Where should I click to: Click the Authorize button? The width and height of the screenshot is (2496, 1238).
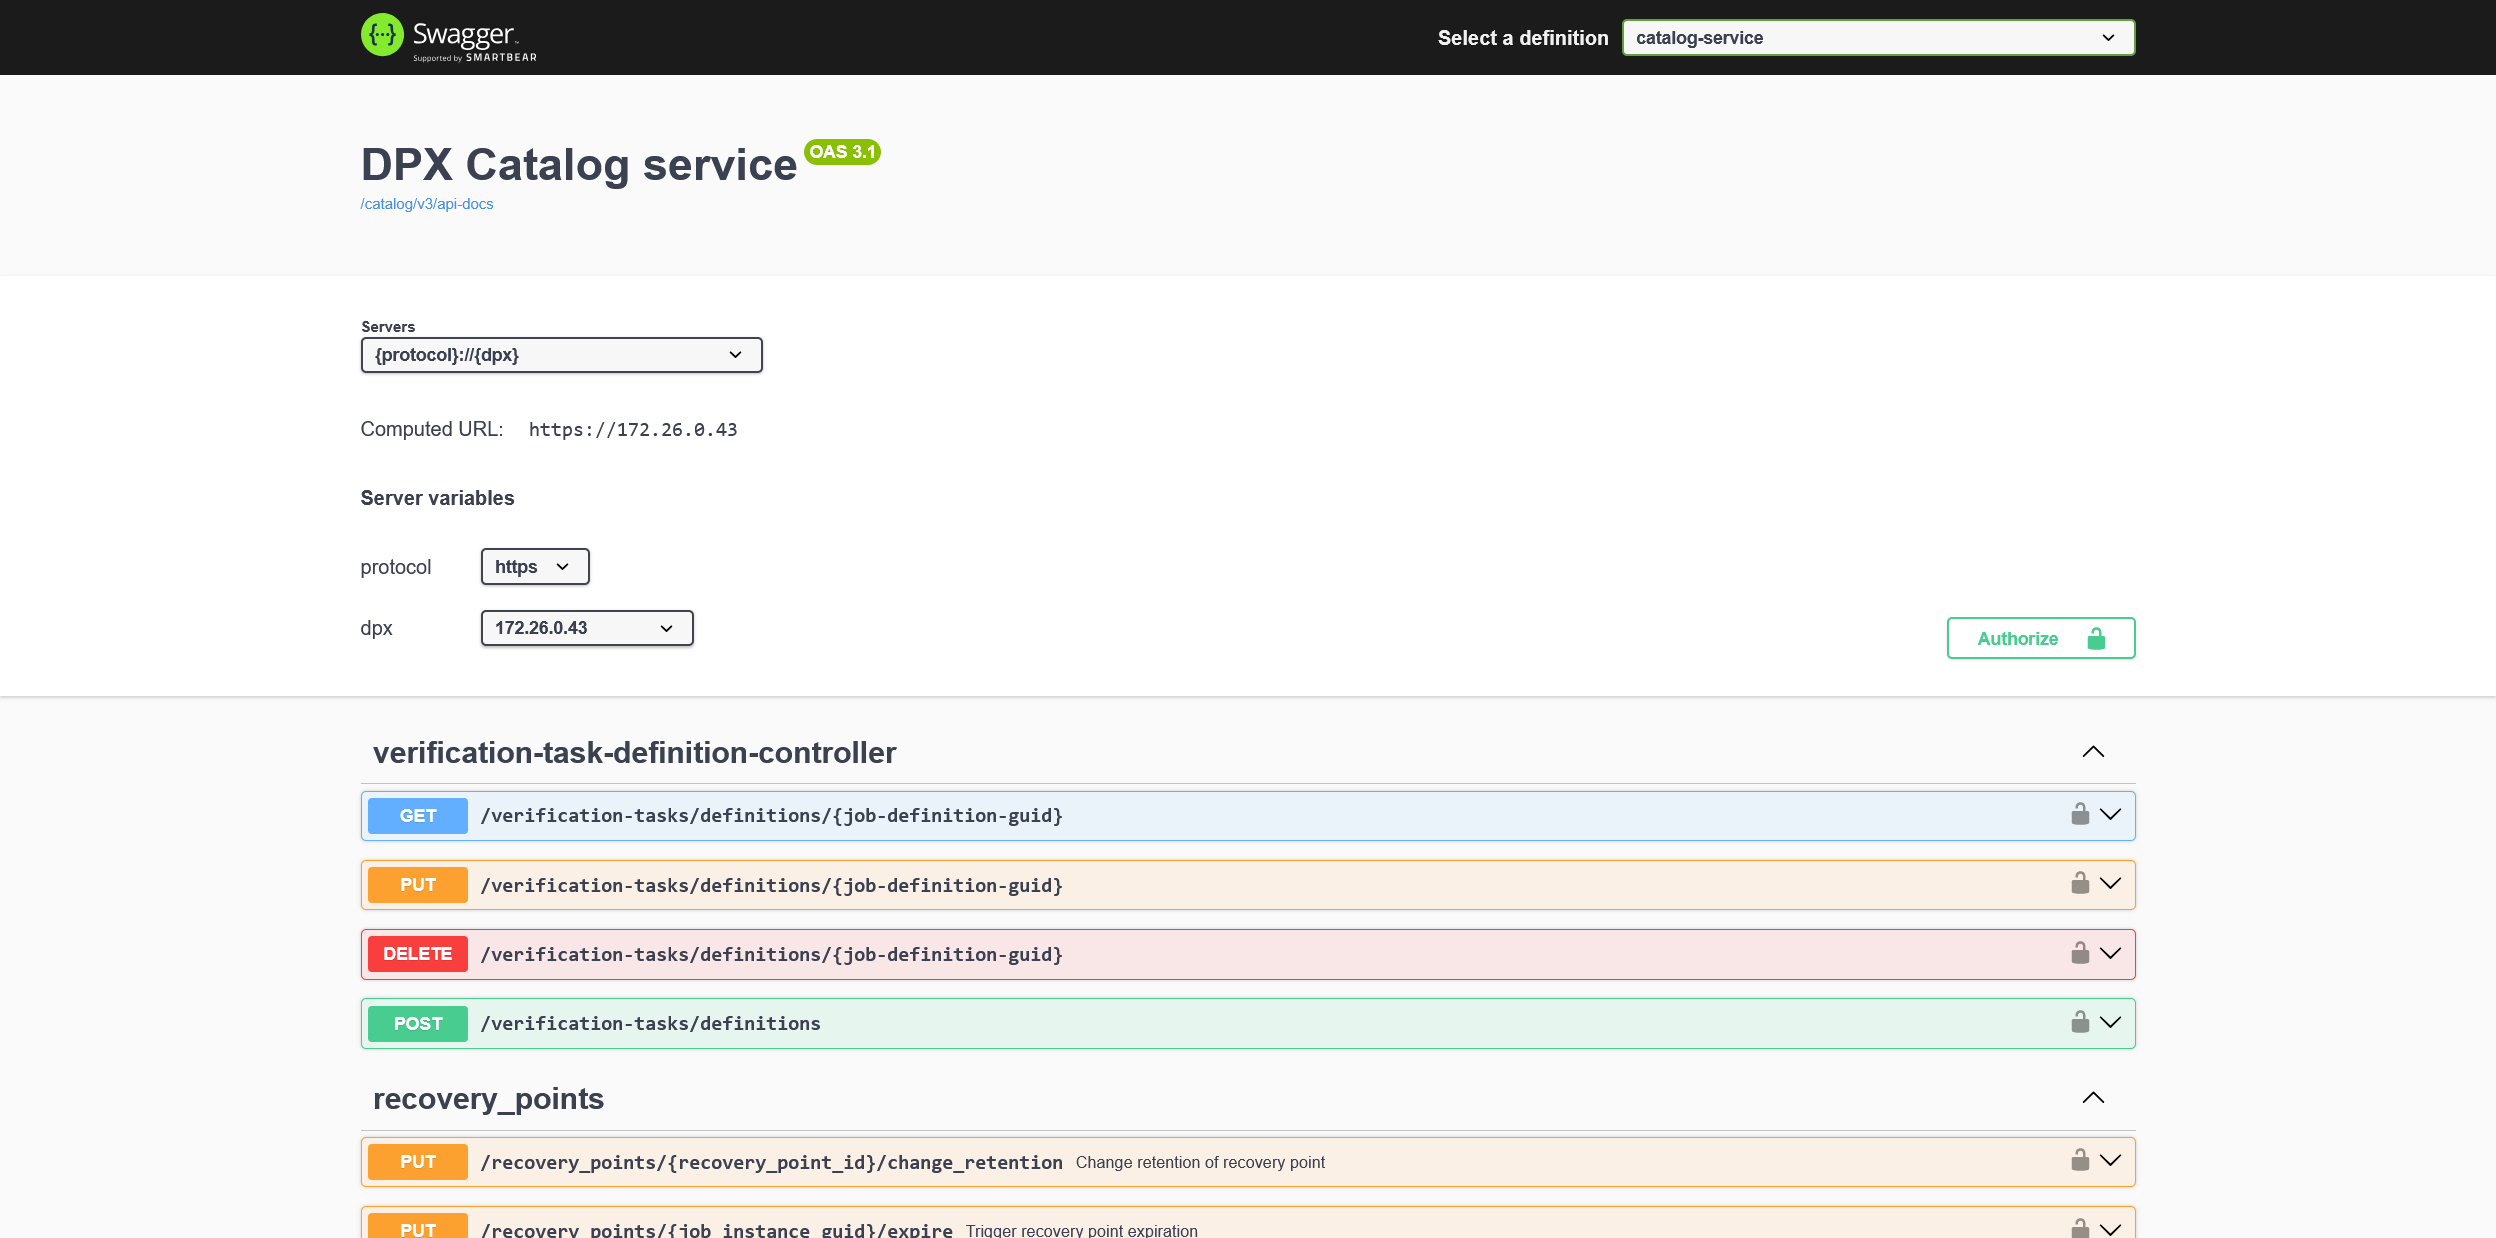point(2040,638)
